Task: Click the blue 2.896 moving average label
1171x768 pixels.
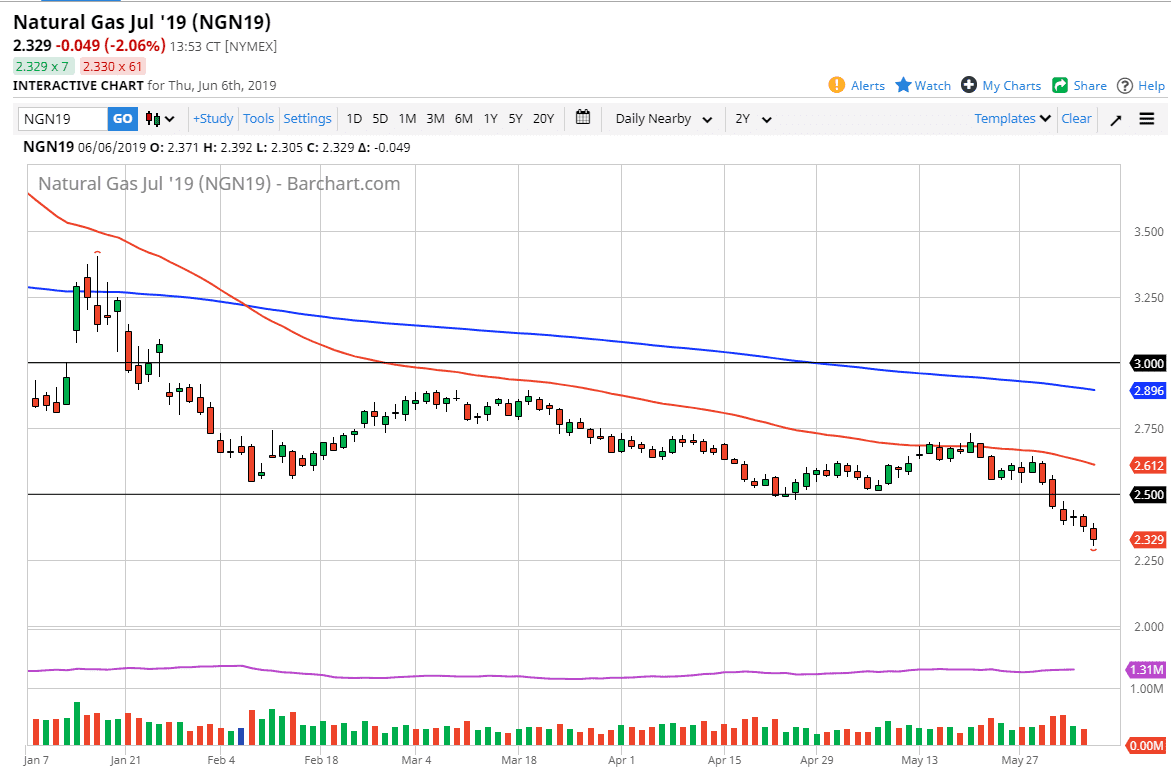Action: (x=1149, y=391)
